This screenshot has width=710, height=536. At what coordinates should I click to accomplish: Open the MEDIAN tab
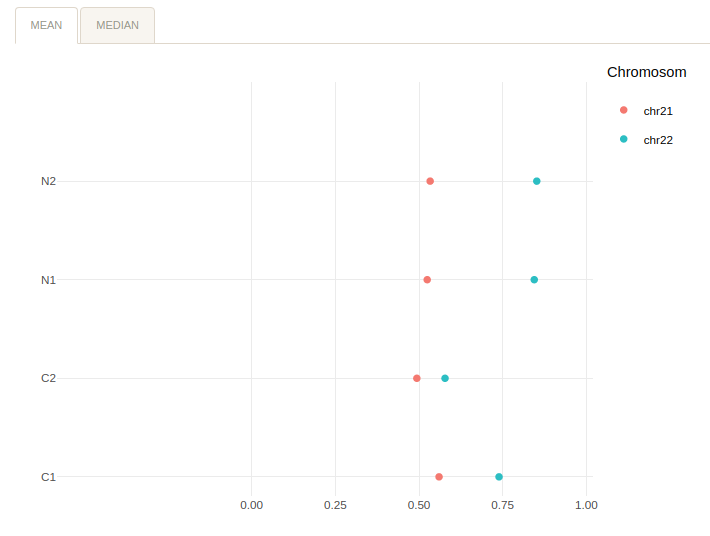117,25
